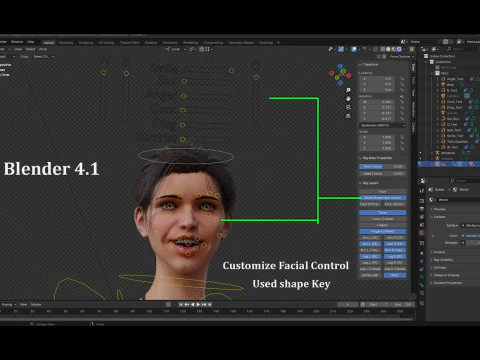Switch to the Sculpting workspace tab

click(x=86, y=43)
